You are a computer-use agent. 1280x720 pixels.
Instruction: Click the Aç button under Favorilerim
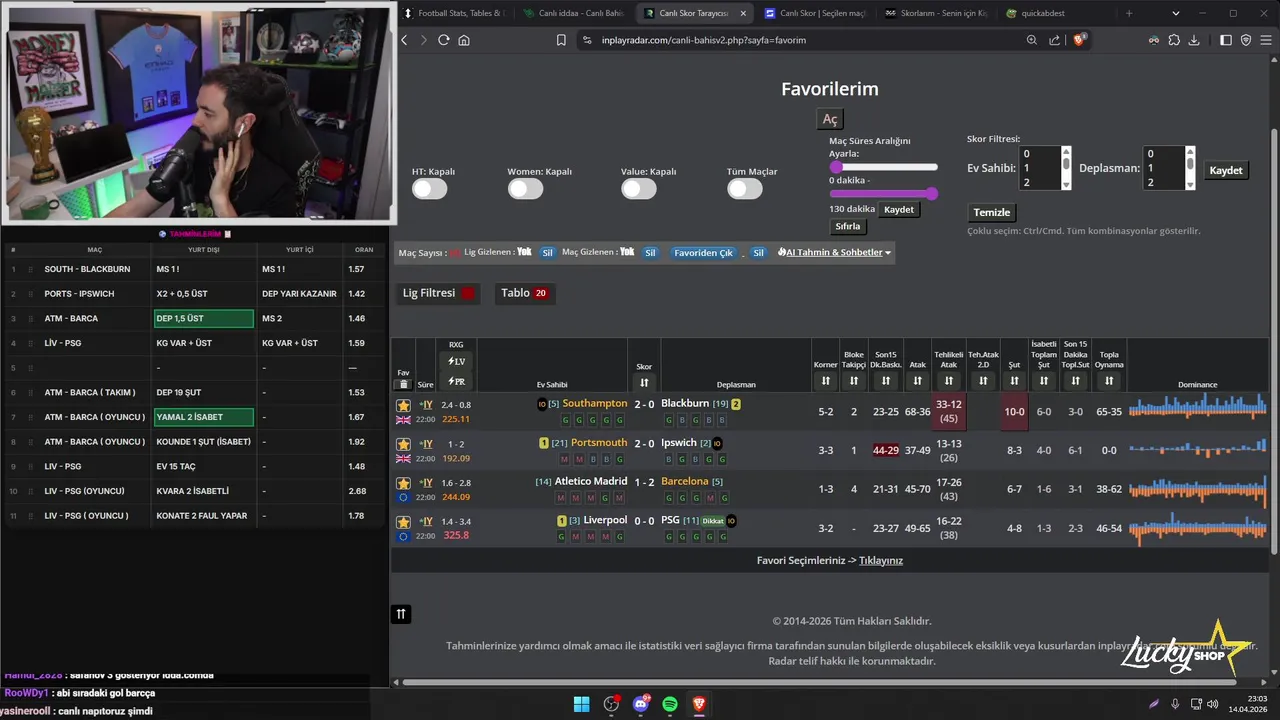click(830, 119)
